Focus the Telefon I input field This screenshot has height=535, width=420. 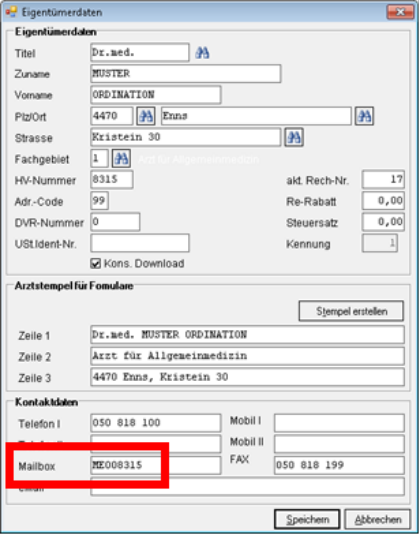pyautogui.click(x=156, y=423)
